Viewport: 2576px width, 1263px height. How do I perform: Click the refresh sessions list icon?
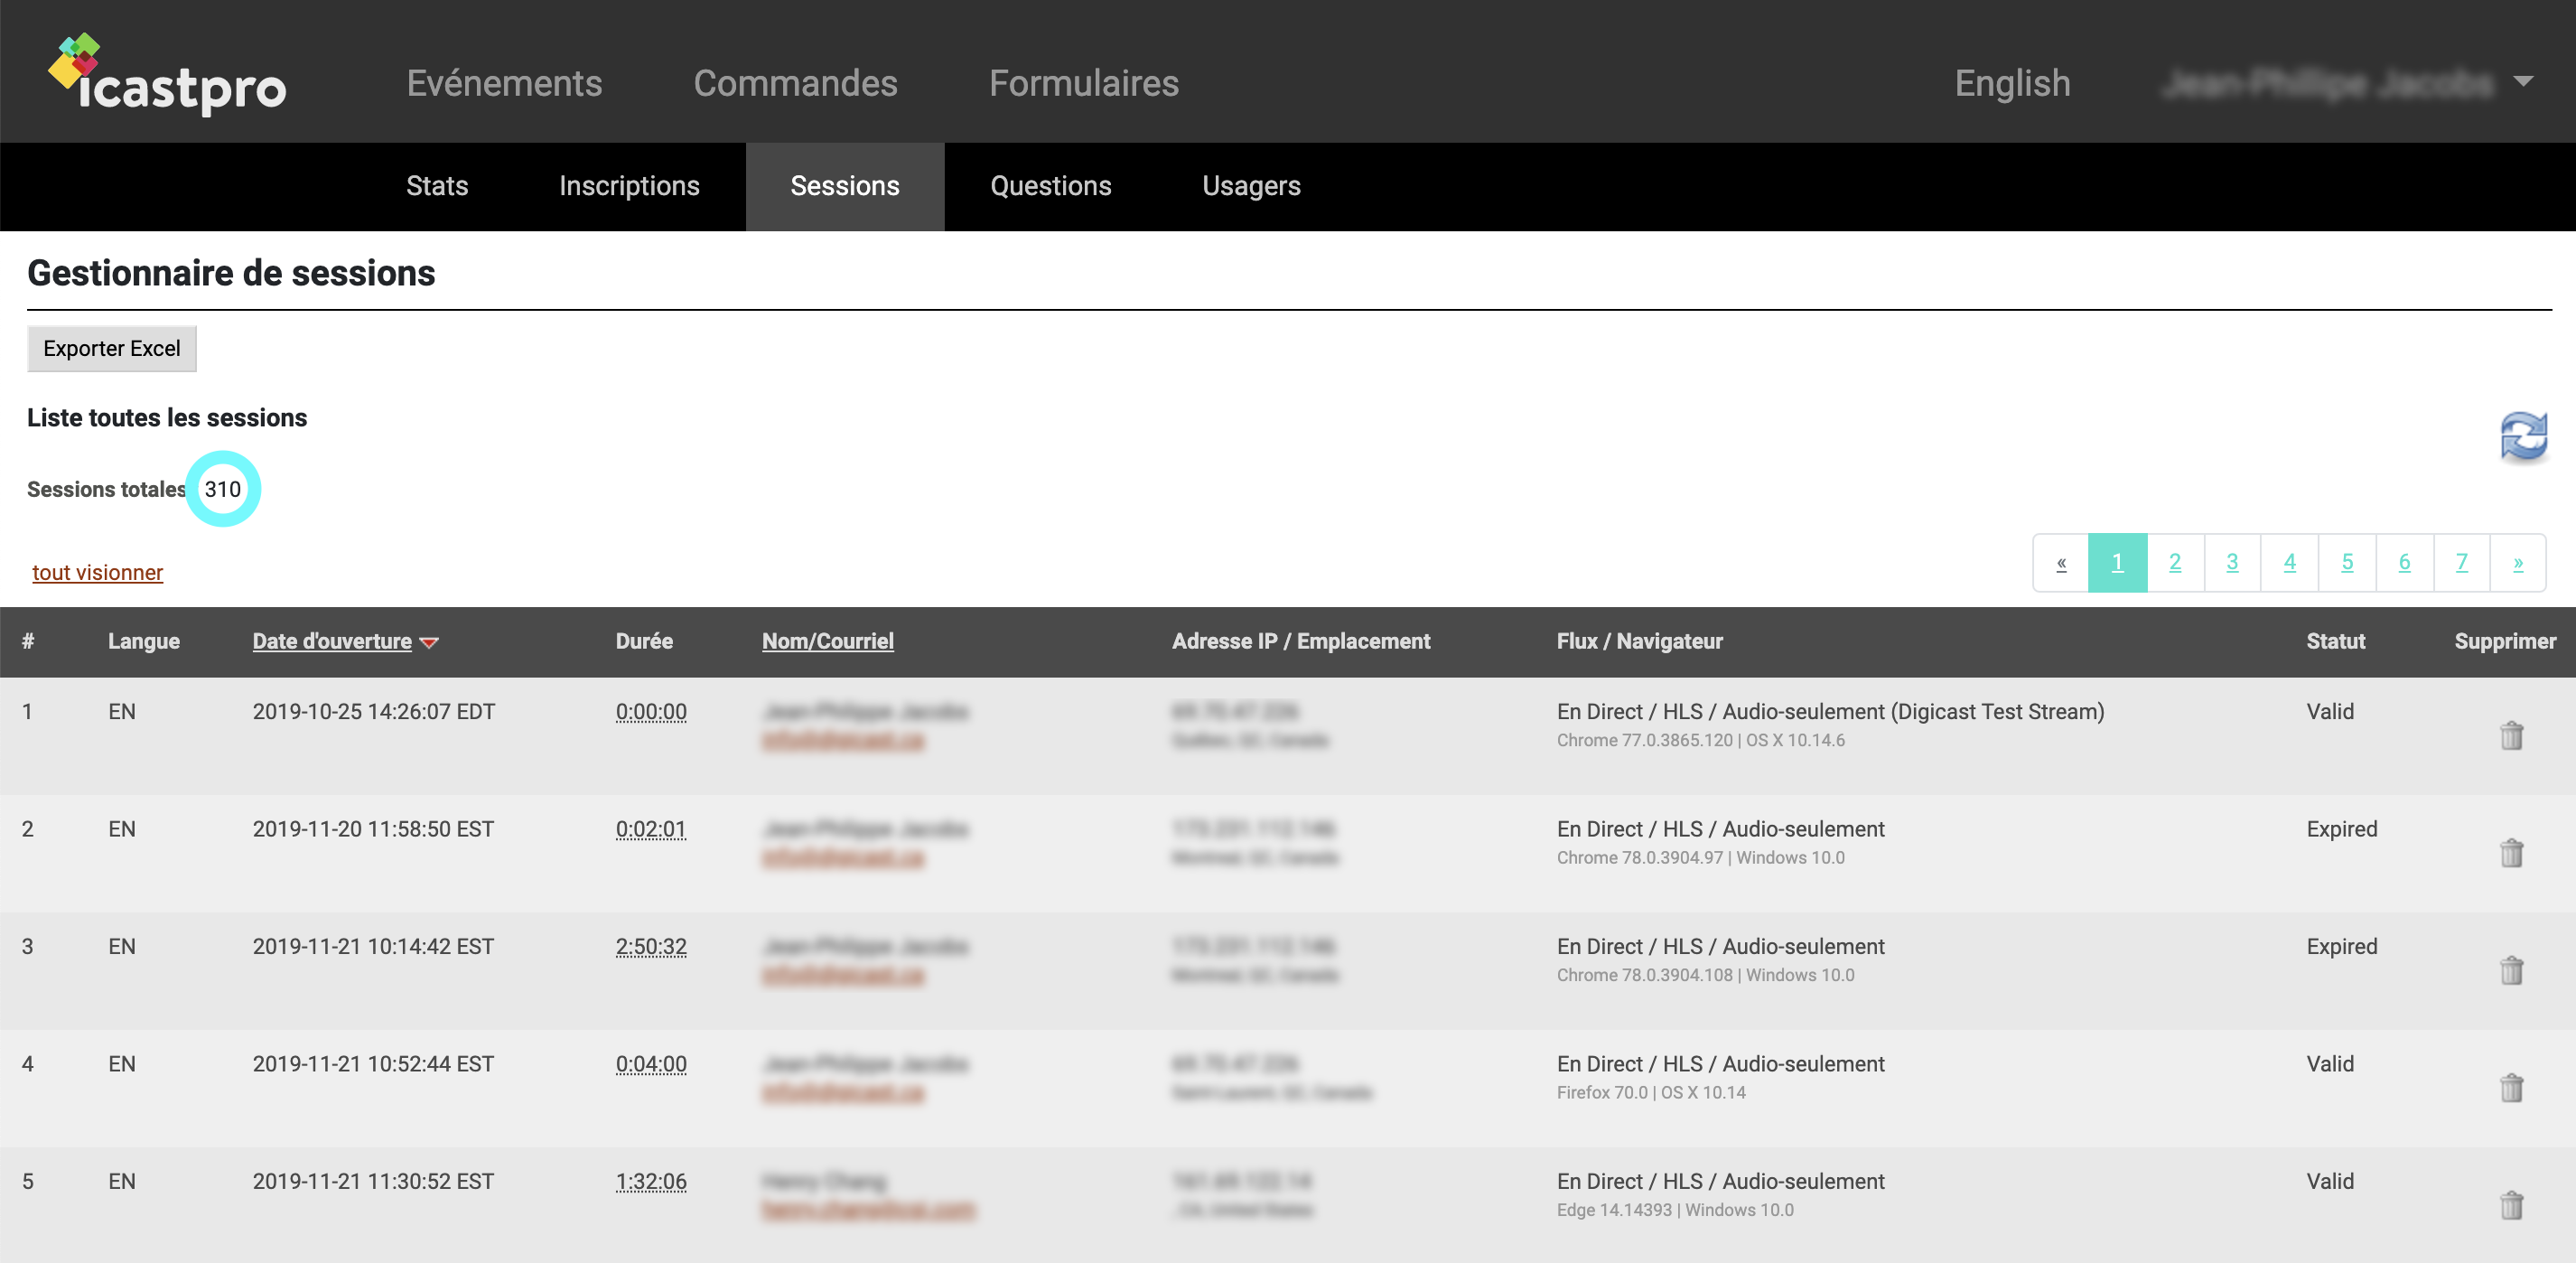(2522, 437)
